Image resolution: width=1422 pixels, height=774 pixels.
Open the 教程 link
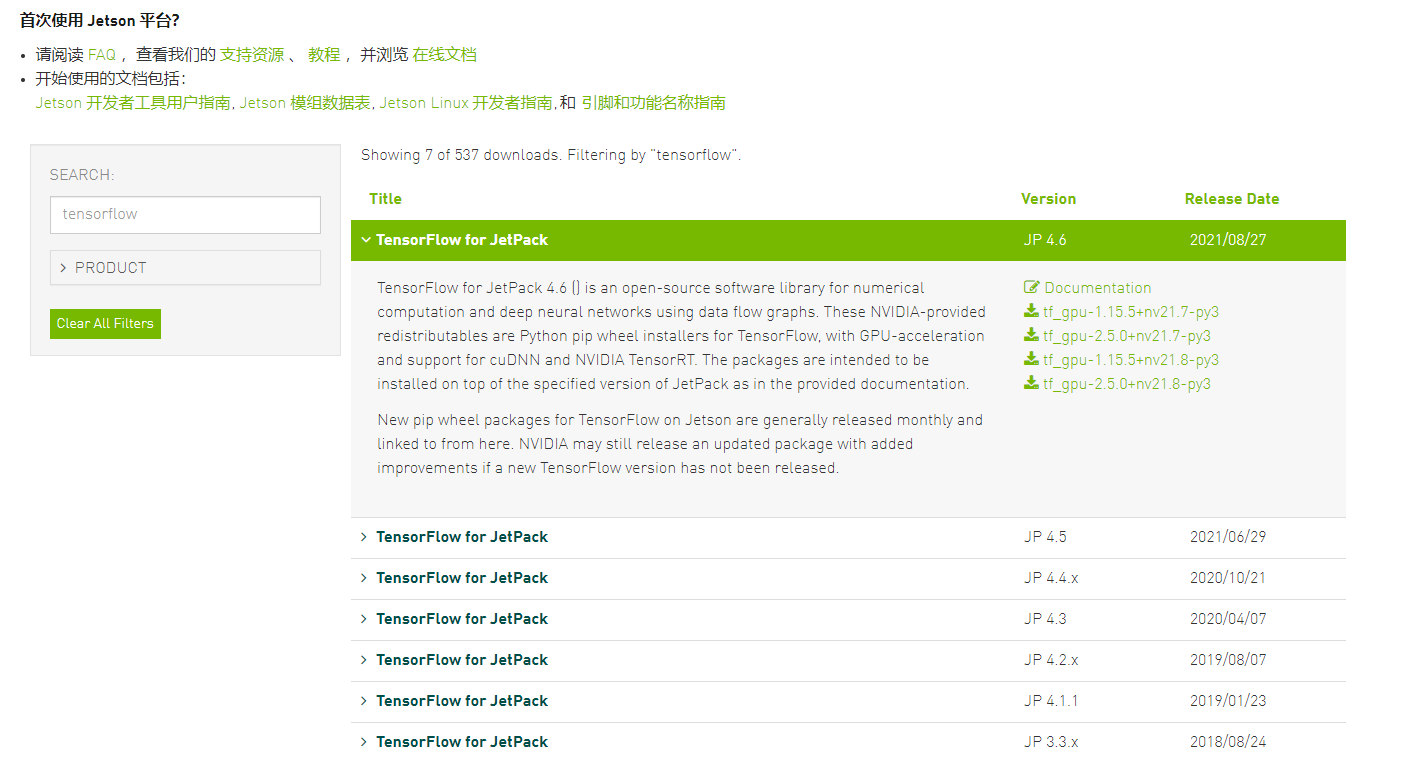(x=324, y=55)
